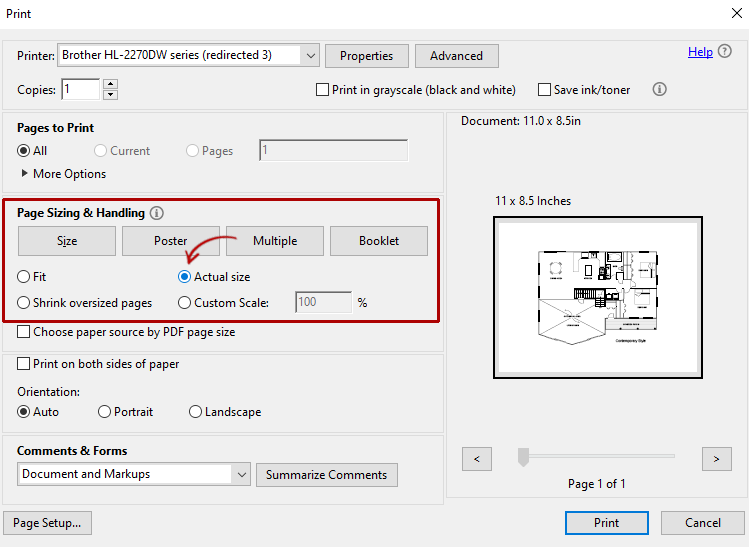Click Page Sizing & Handling info icon
Screen dimensions: 749x547
(157, 213)
